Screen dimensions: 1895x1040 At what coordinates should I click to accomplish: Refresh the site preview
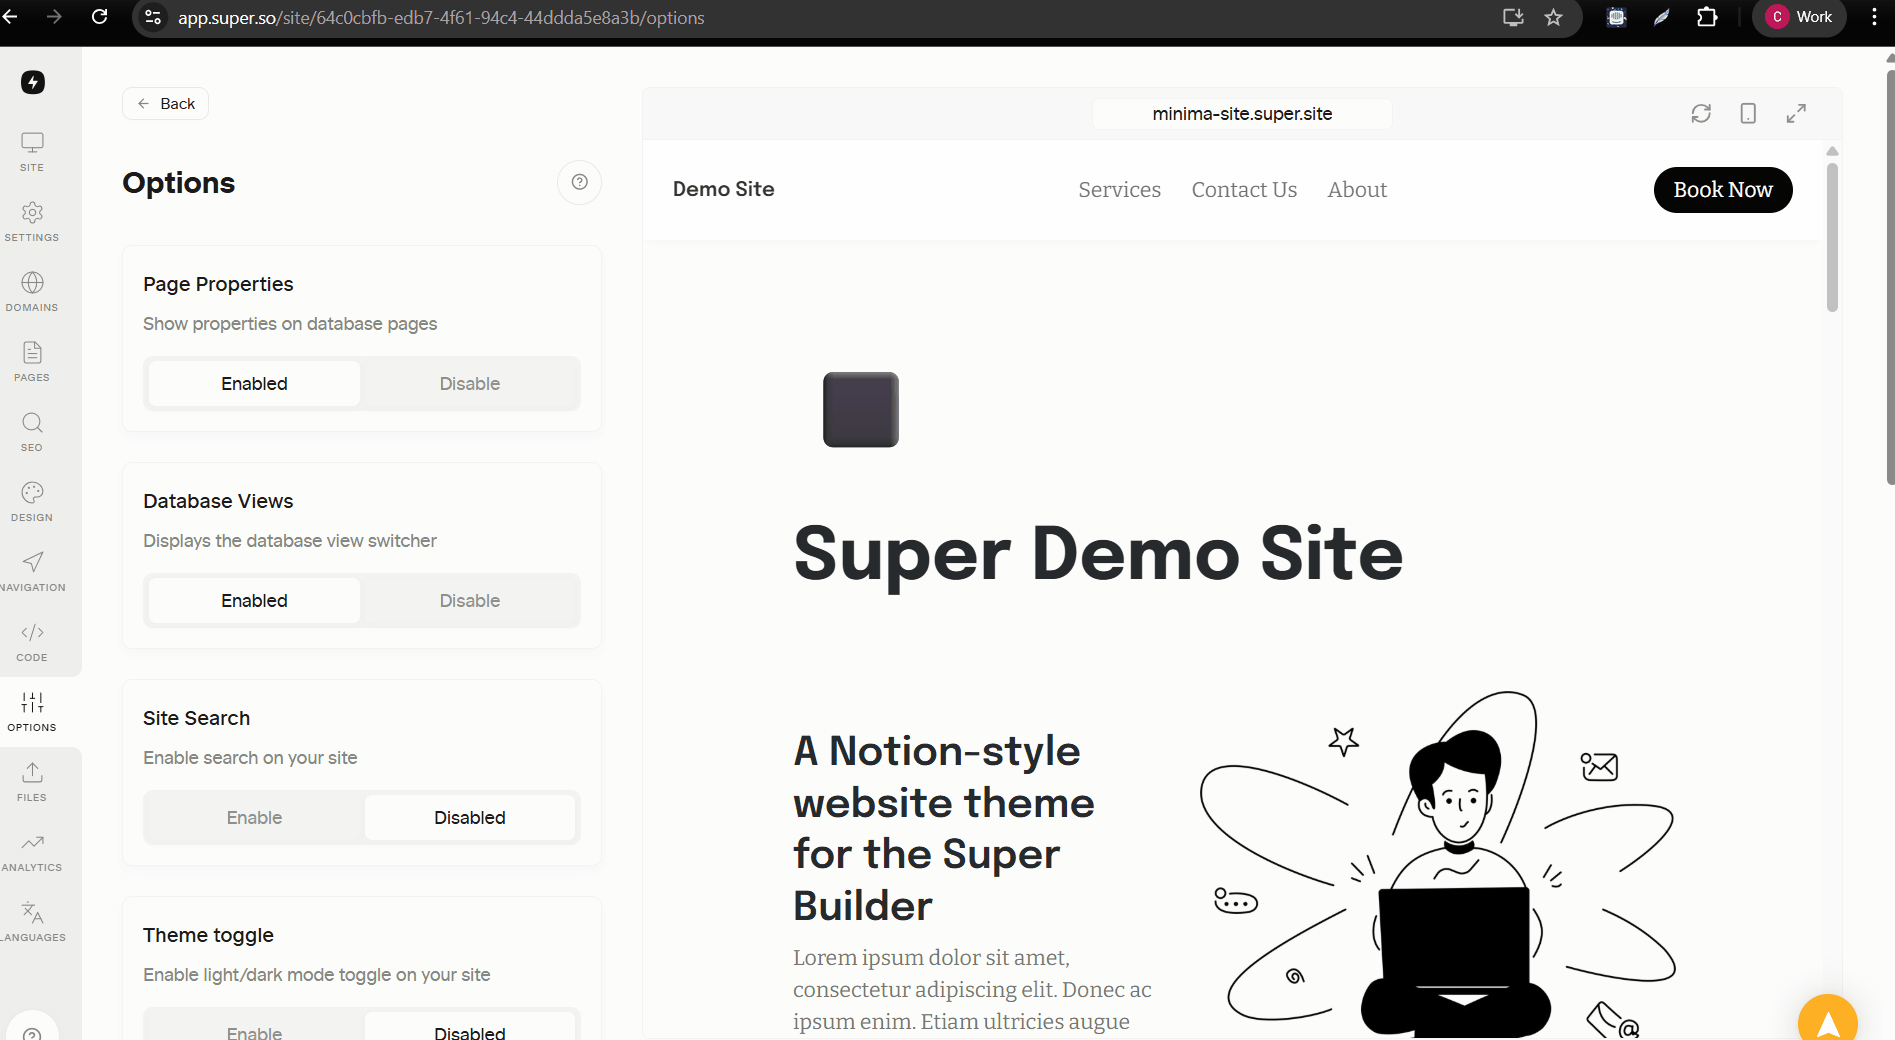tap(1701, 114)
